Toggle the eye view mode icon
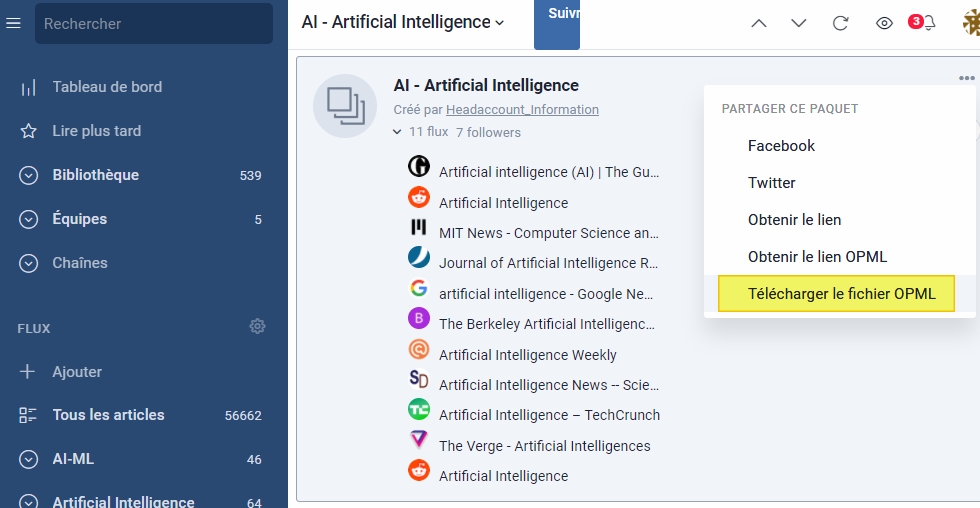 (x=884, y=23)
